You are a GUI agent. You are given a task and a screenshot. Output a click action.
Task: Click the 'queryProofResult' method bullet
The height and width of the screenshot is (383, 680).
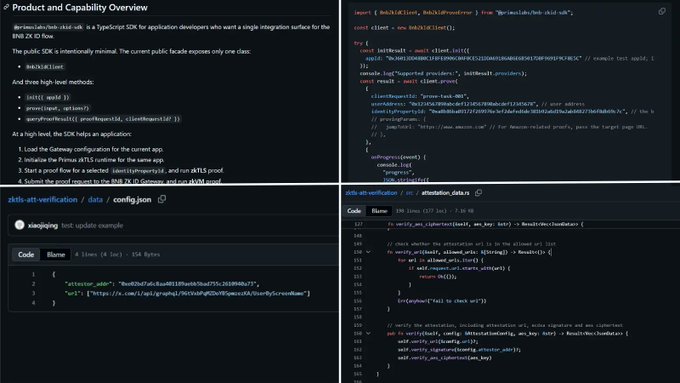[x=103, y=119]
